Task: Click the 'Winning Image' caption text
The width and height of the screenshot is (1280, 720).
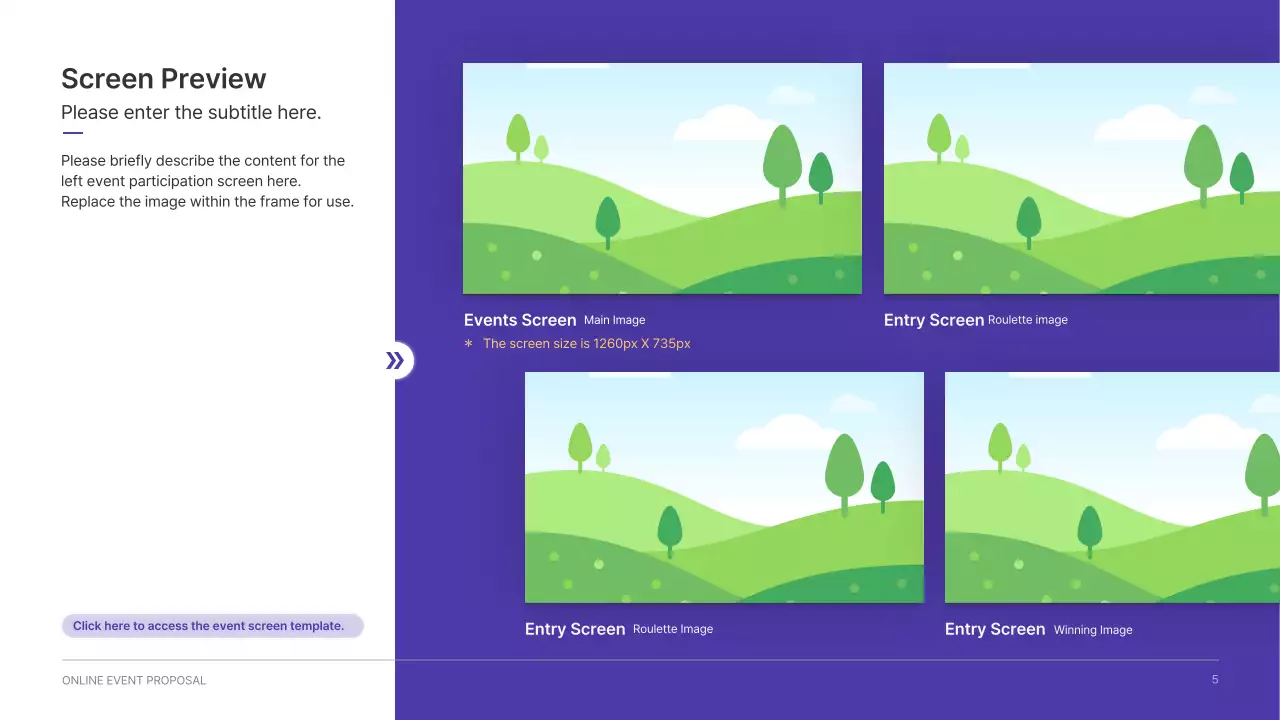Action: [x=1093, y=630]
